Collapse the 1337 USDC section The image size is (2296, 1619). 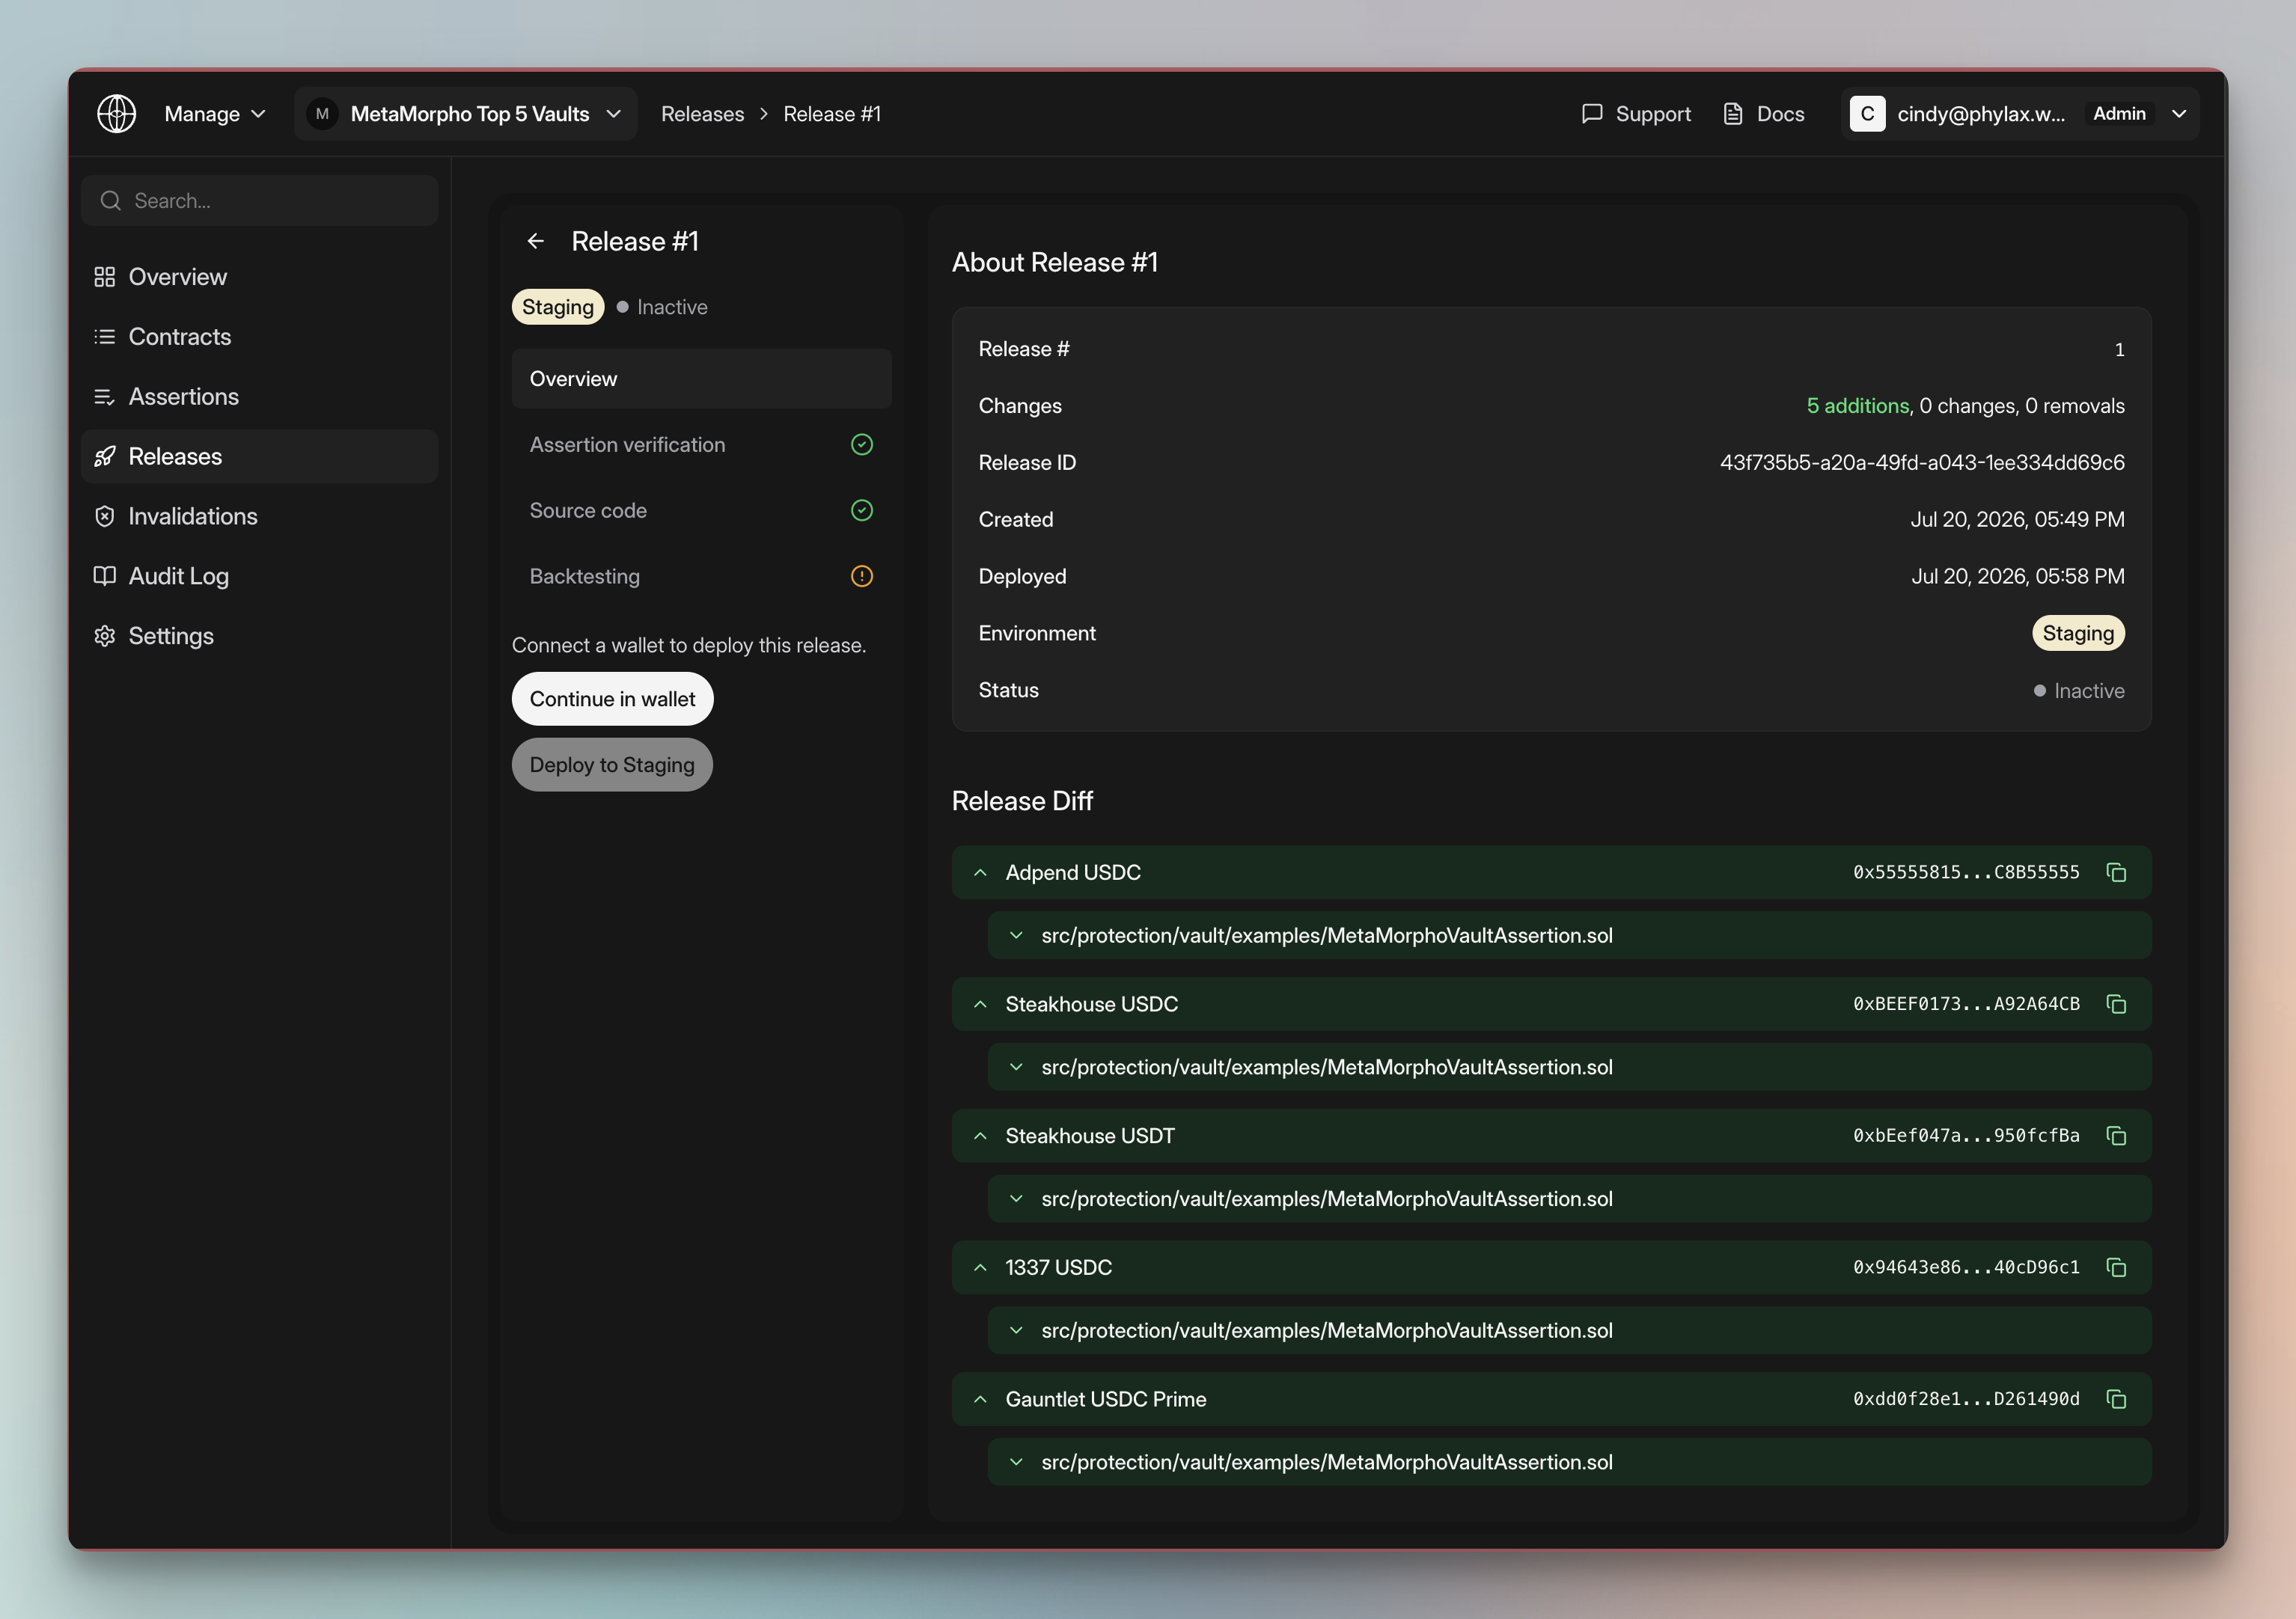click(x=981, y=1268)
